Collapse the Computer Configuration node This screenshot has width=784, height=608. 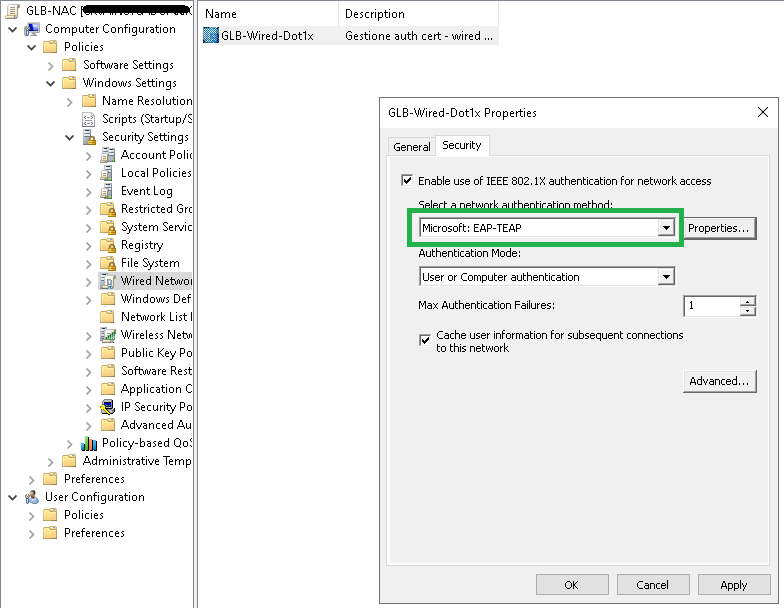tap(12, 30)
